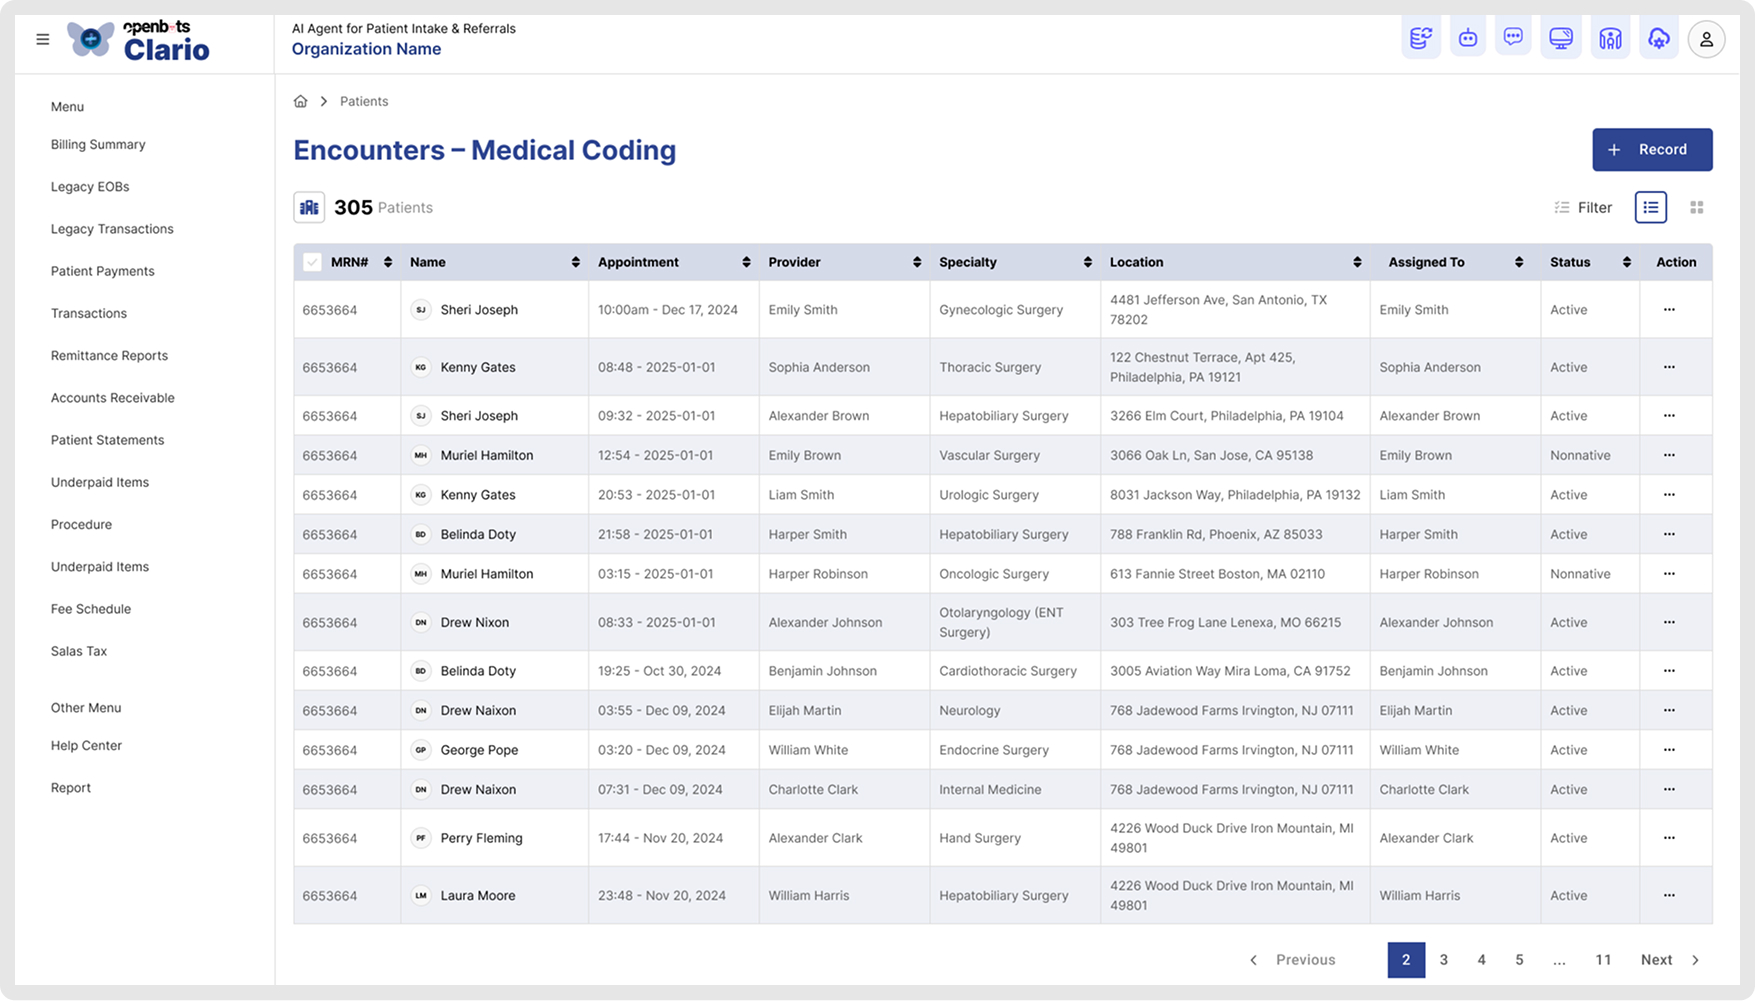Open the cloud settings gear icon
This screenshot has width=1755, height=1001.
[1658, 38]
